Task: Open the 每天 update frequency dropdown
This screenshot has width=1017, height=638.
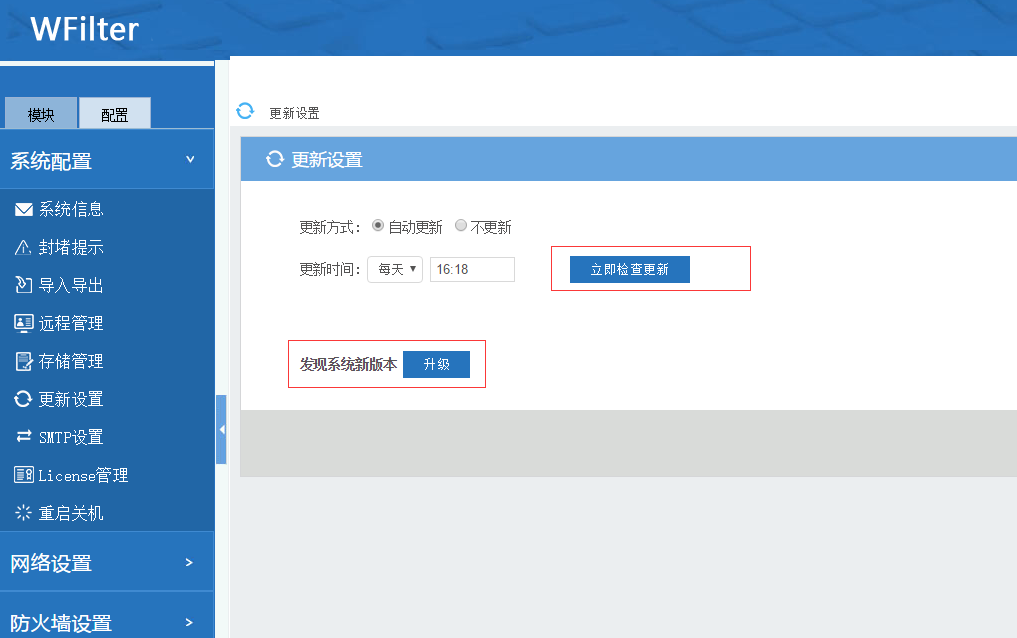Action: click(x=395, y=269)
